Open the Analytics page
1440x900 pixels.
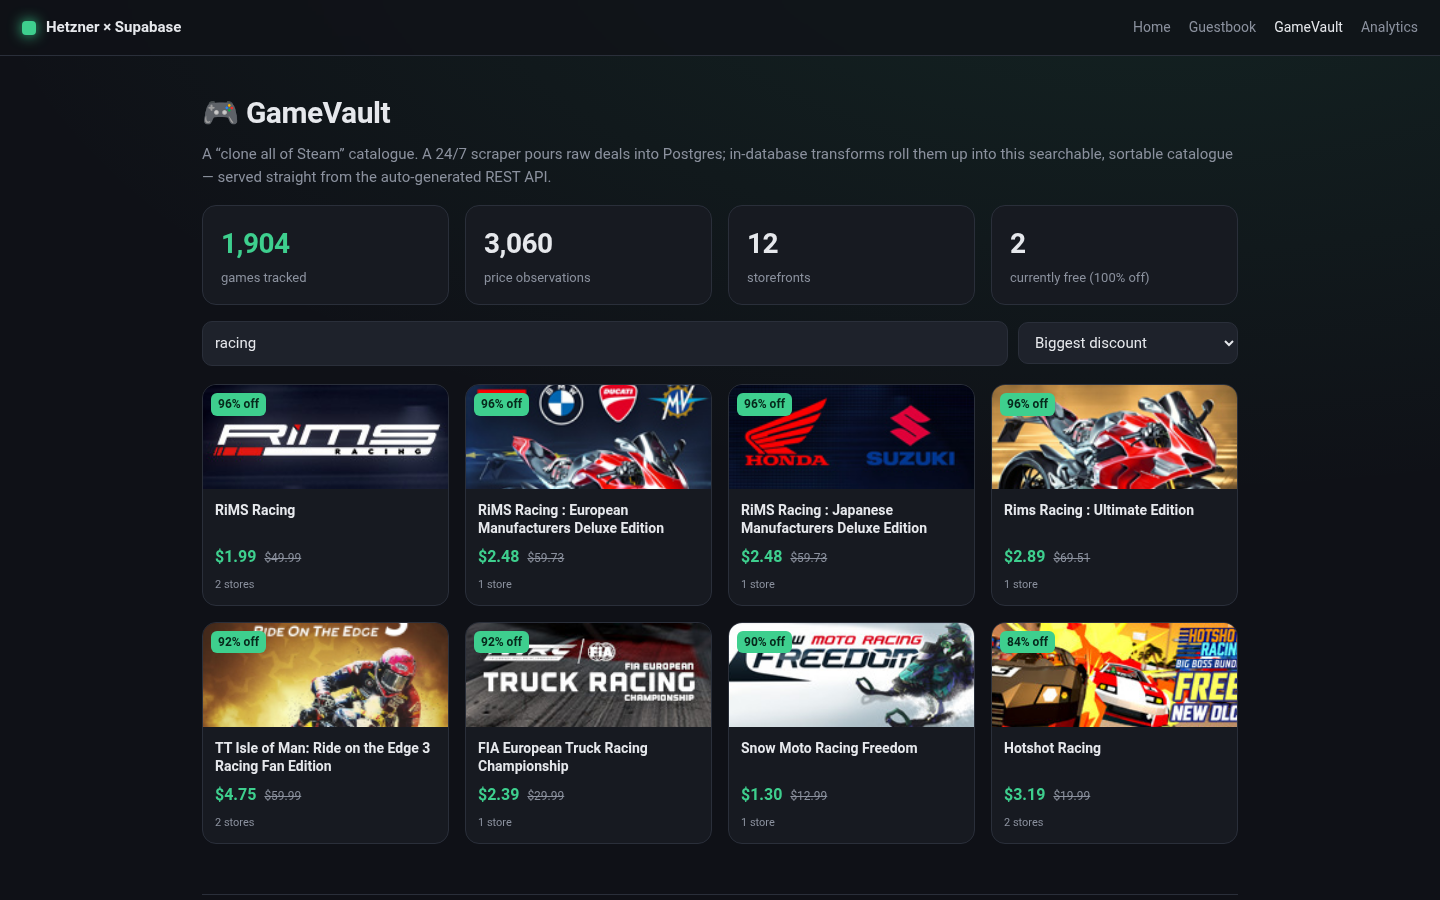[x=1389, y=27]
